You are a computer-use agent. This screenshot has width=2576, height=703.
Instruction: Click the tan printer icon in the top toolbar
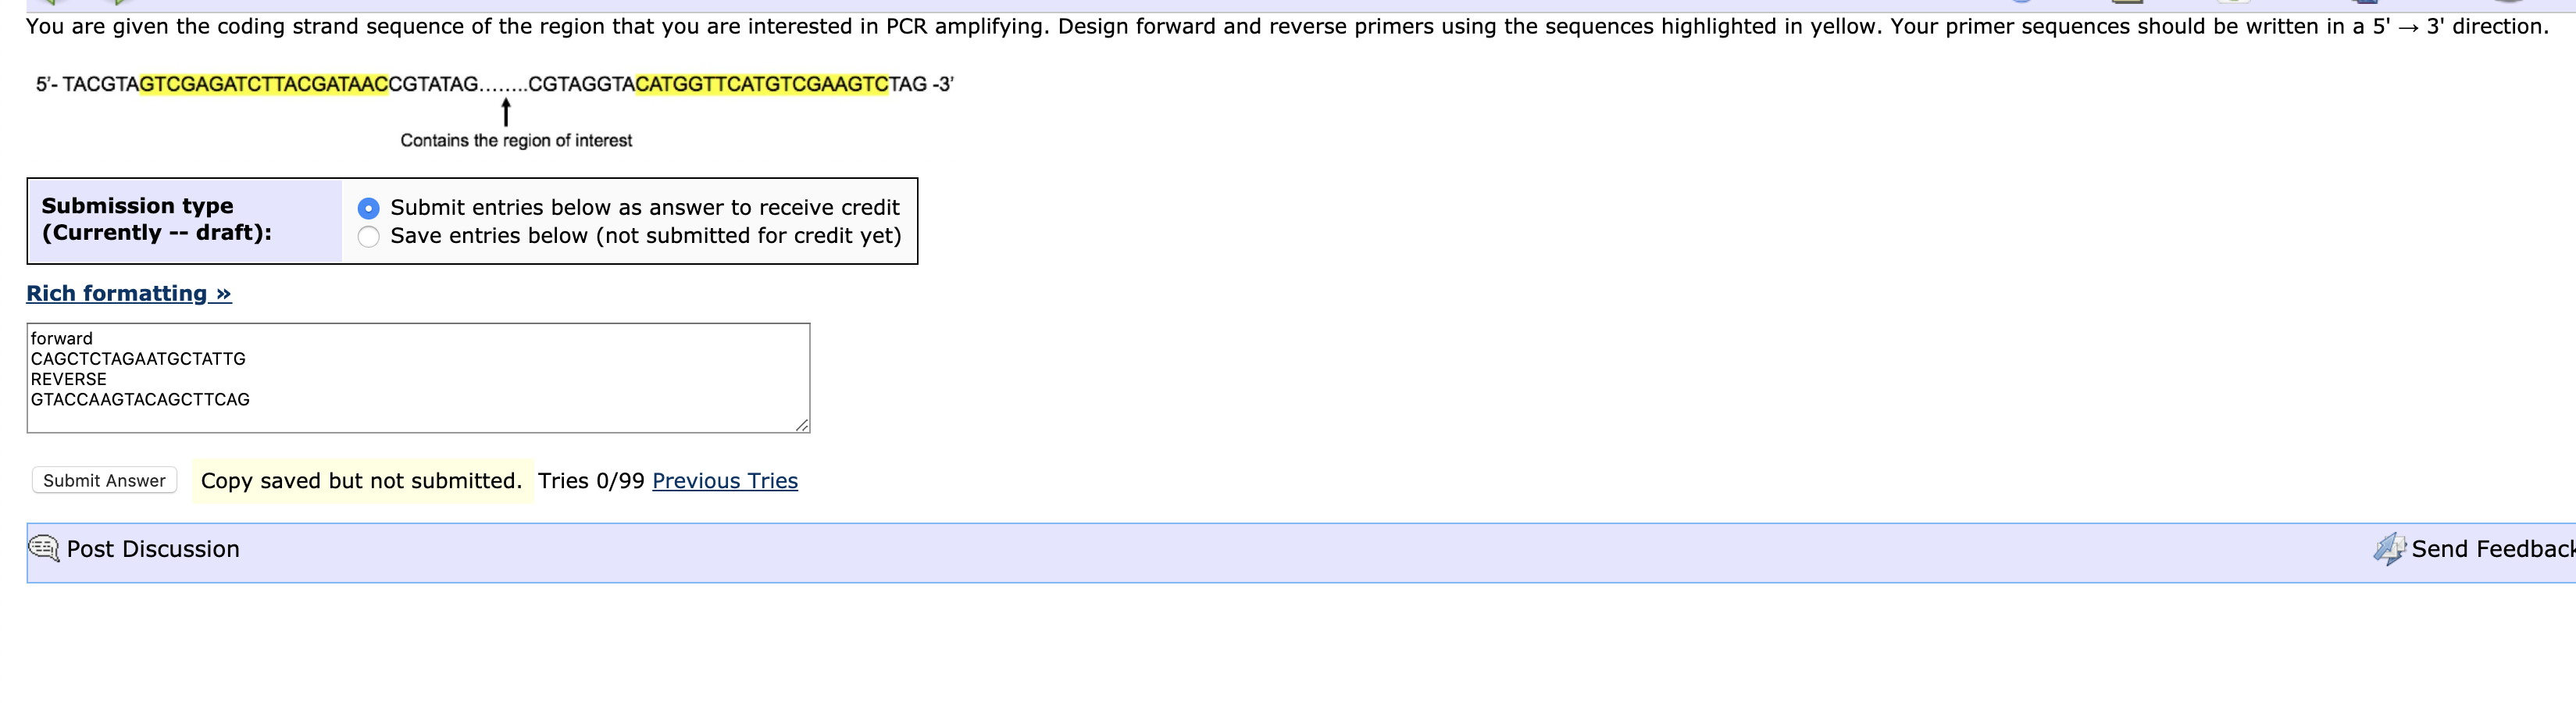[x=2127, y=3]
